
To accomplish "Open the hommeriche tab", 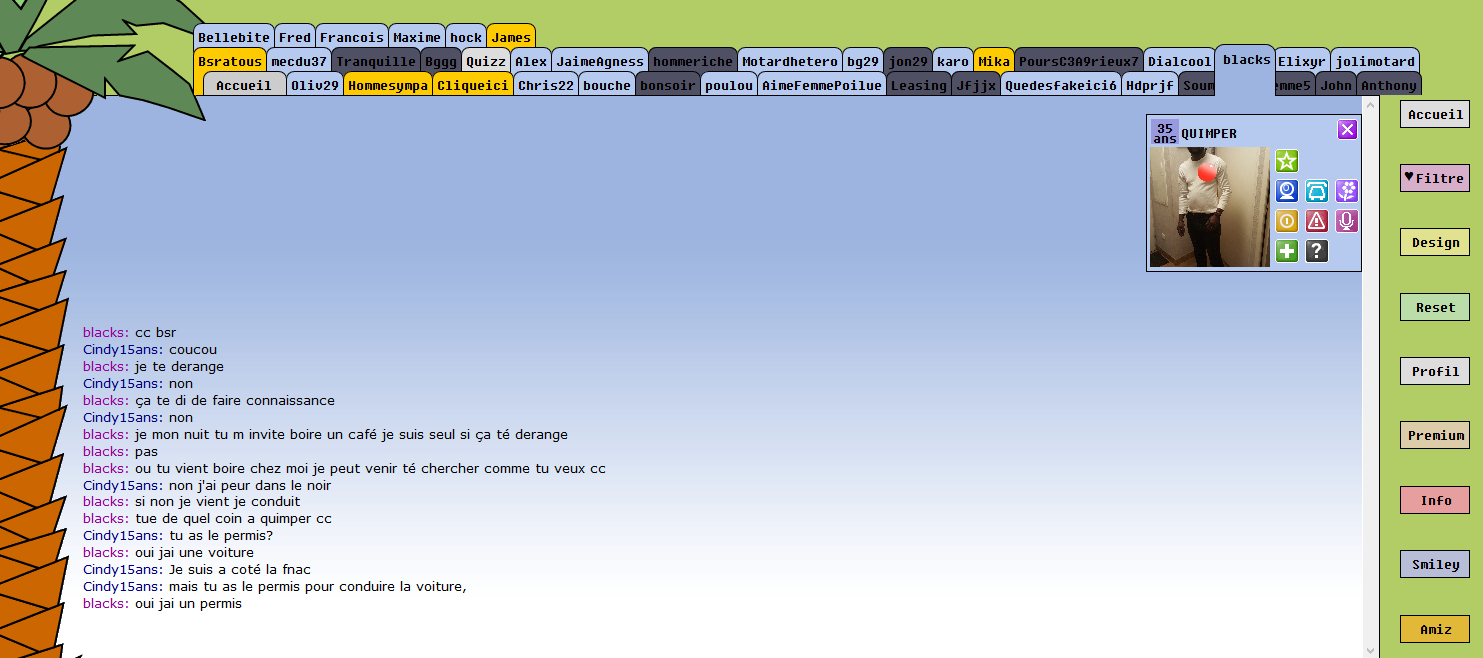I will click(693, 61).
